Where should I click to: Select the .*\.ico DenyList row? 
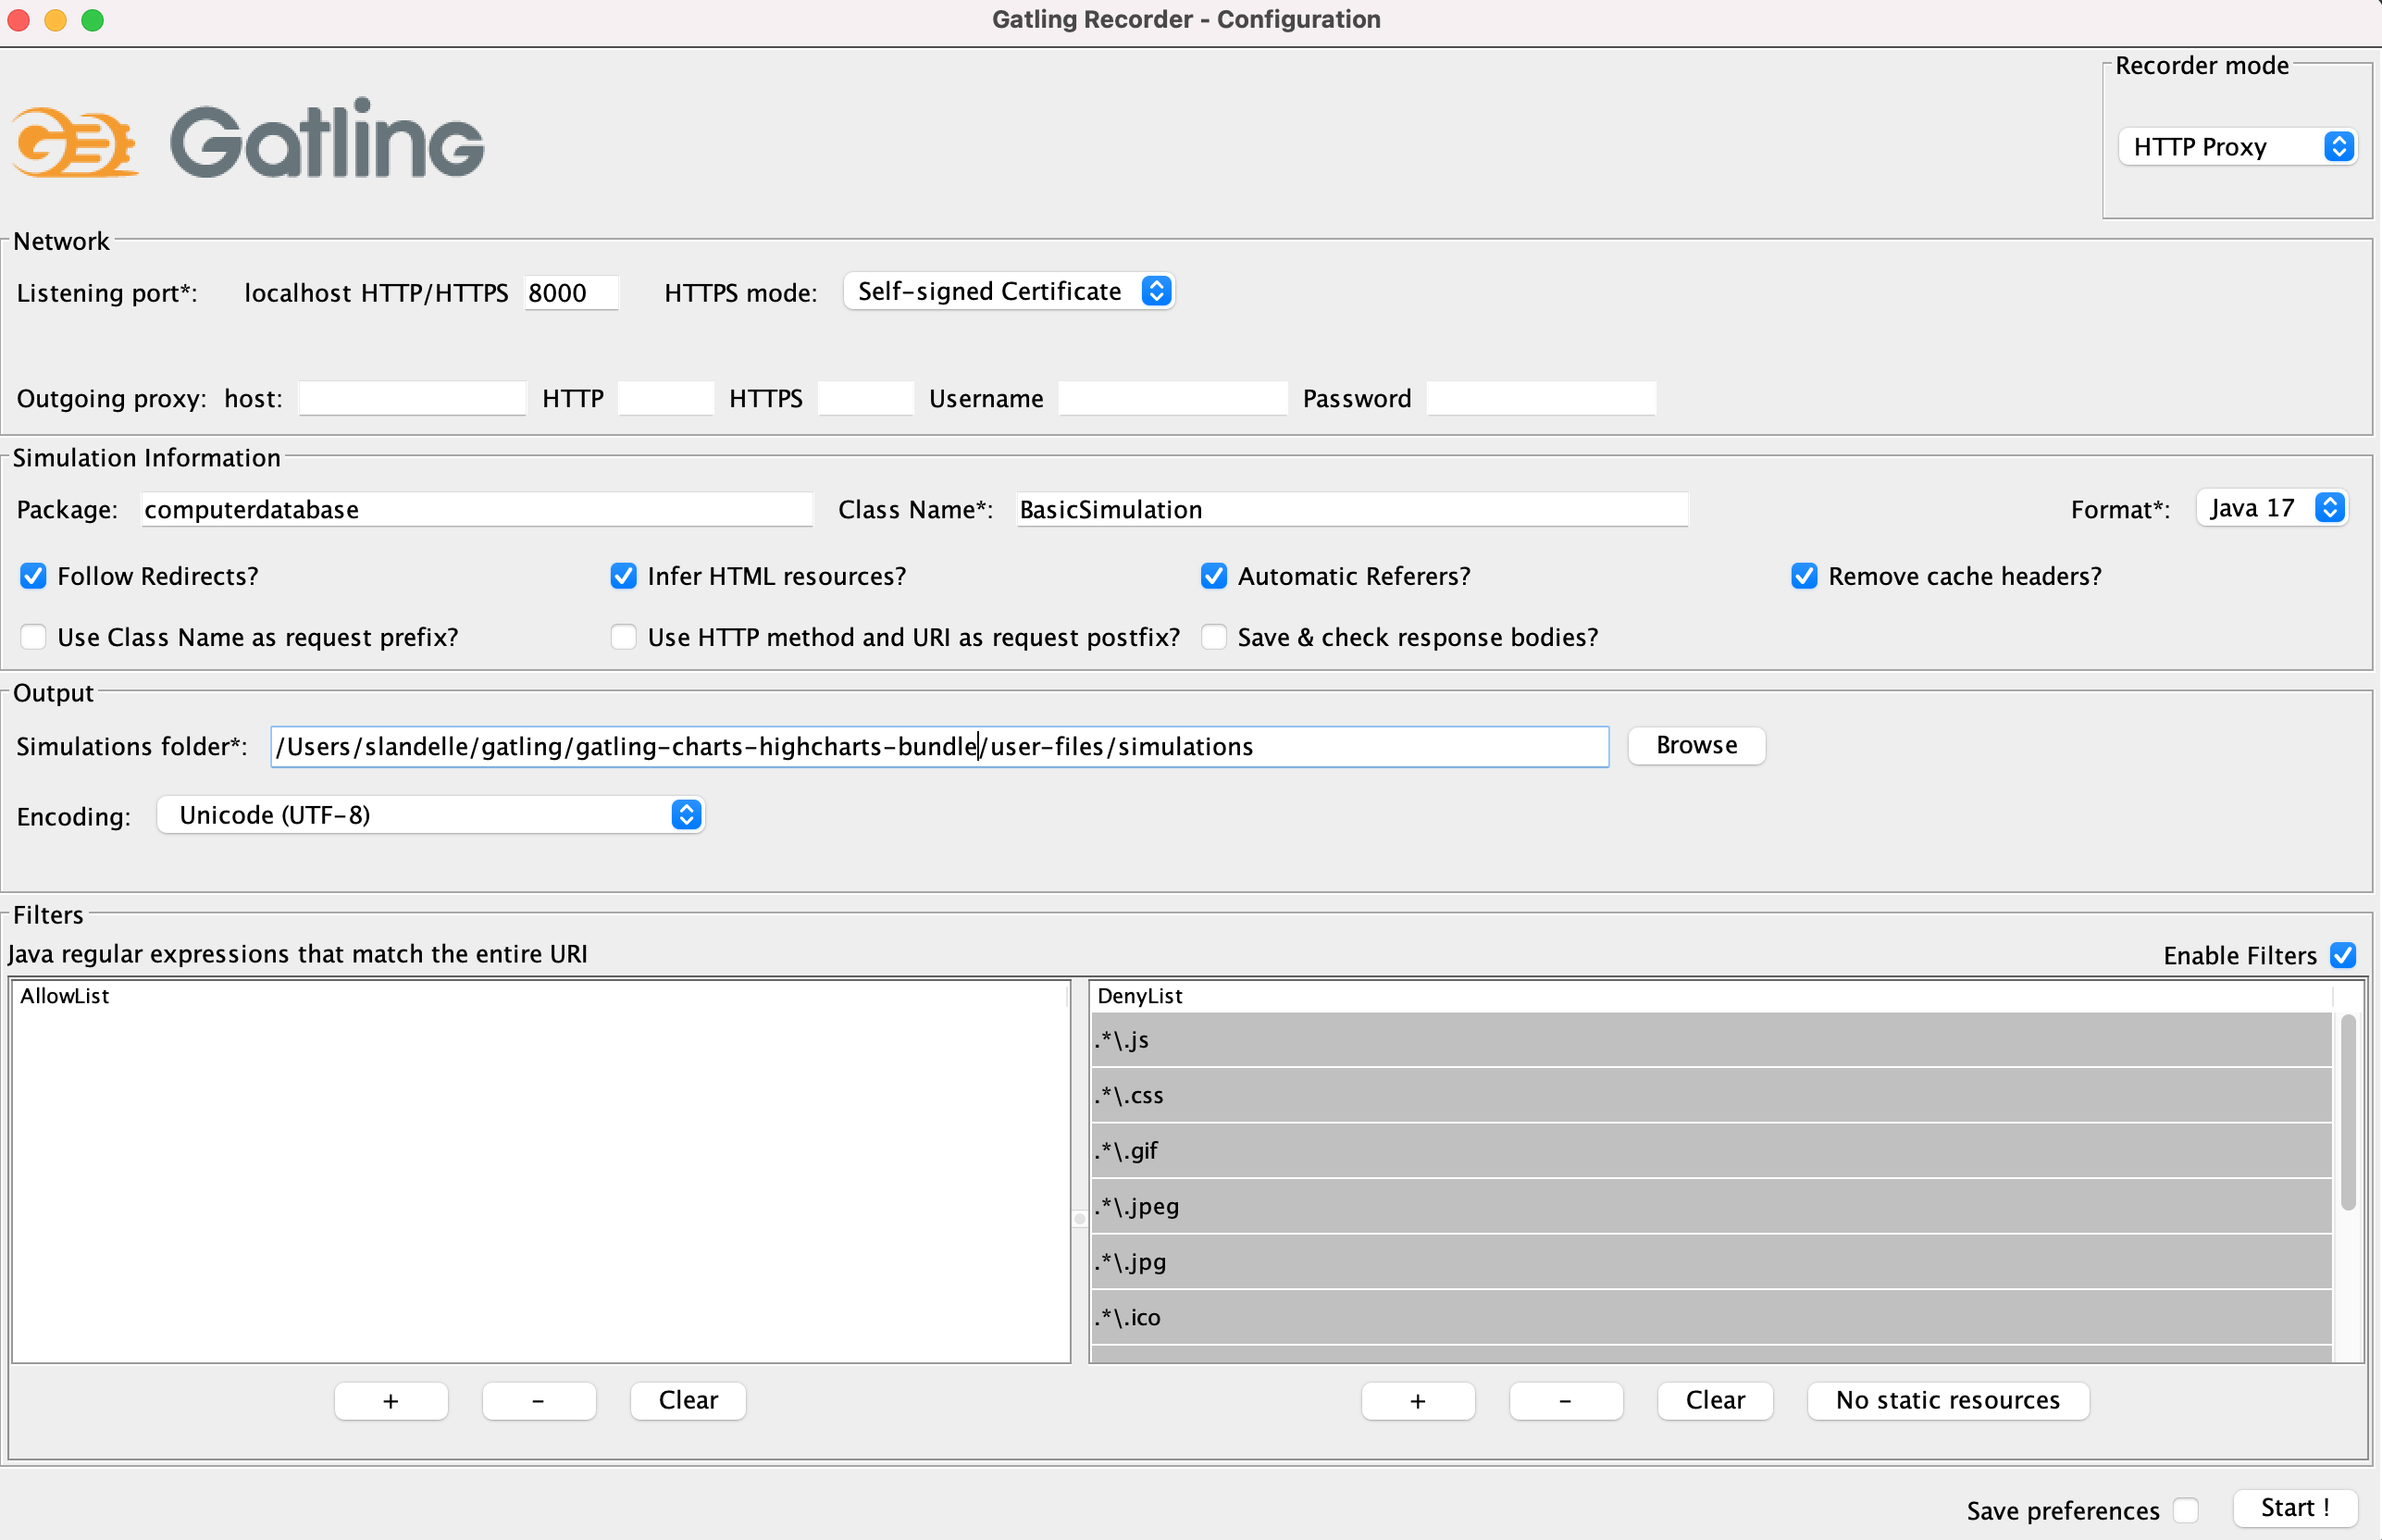coord(1711,1317)
